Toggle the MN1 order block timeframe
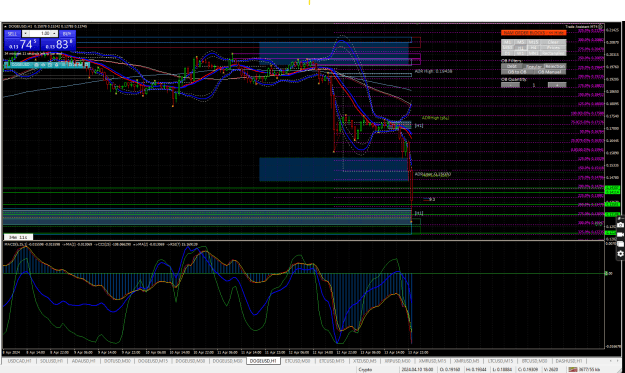Screen dimensions: 625x373 tap(533, 53)
